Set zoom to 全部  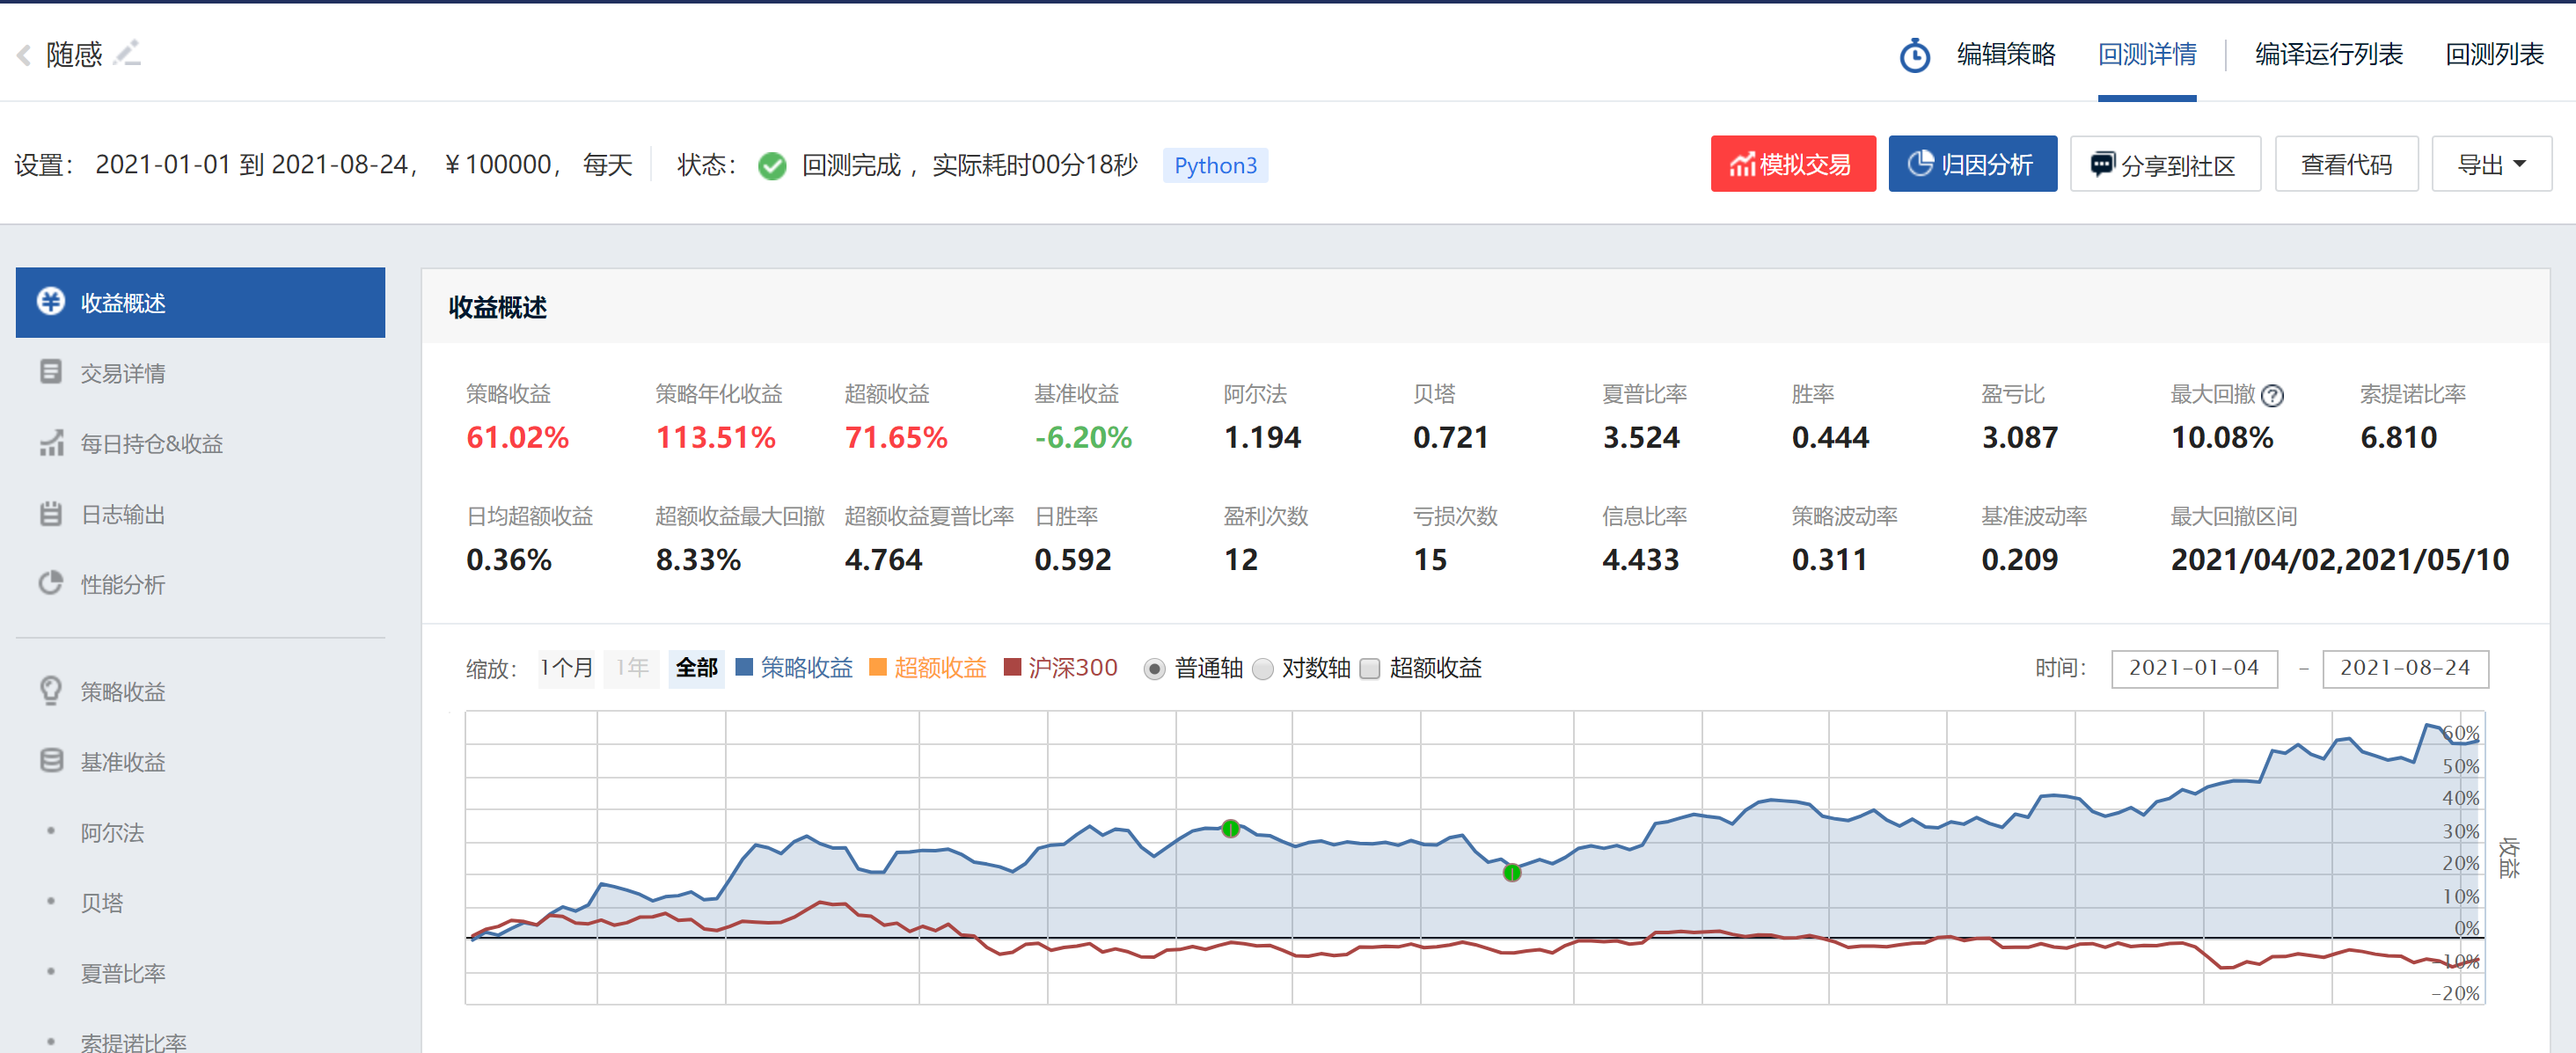click(696, 668)
